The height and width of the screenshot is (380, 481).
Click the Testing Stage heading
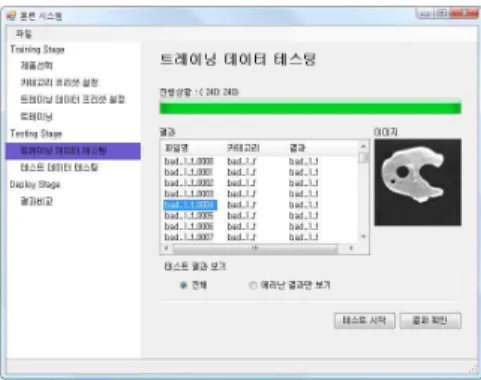pos(36,134)
